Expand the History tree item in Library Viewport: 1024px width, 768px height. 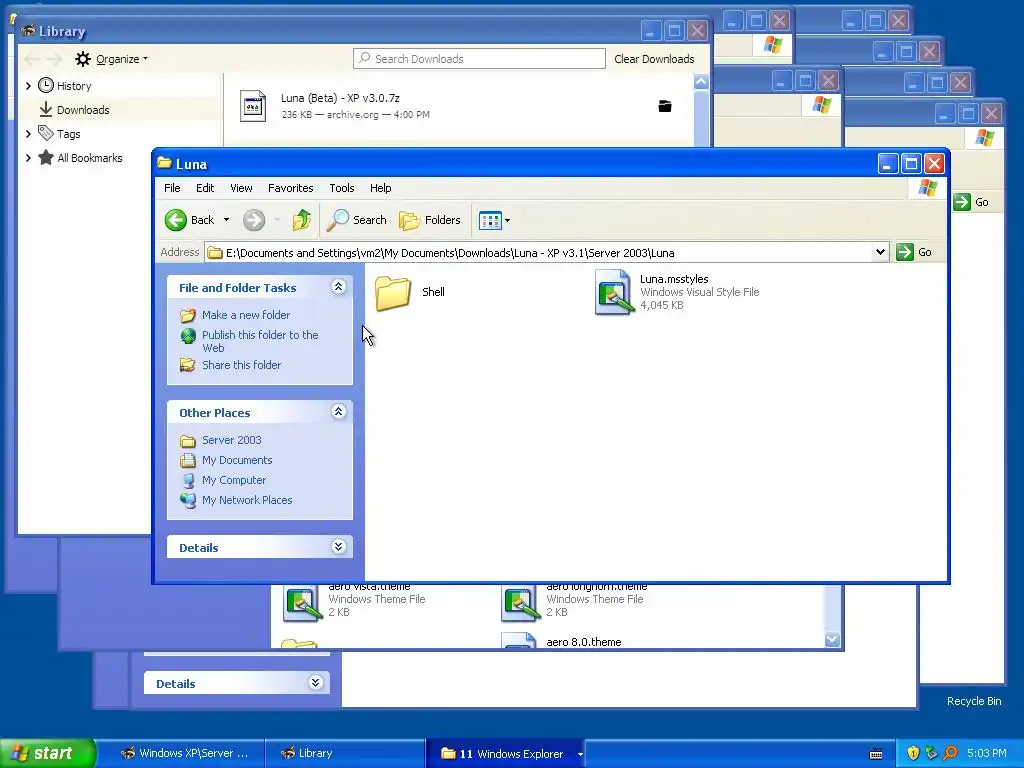tap(28, 86)
